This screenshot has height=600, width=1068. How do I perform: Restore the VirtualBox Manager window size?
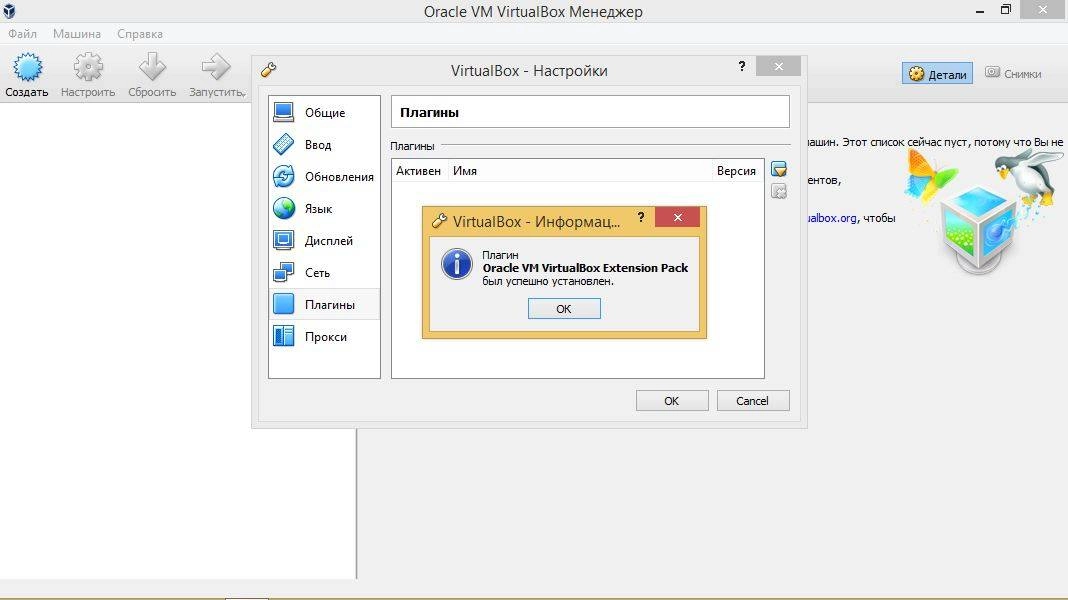point(1006,10)
